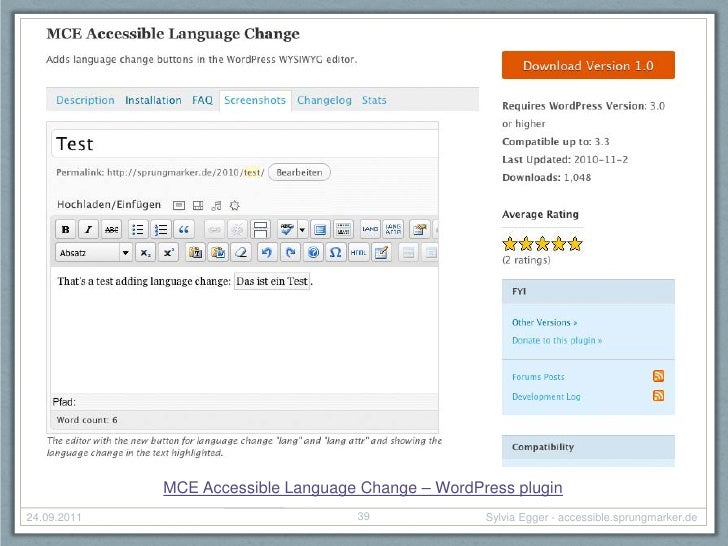This screenshot has width=728, height=546.
Task: Open the Description tab
Action: coord(85,100)
